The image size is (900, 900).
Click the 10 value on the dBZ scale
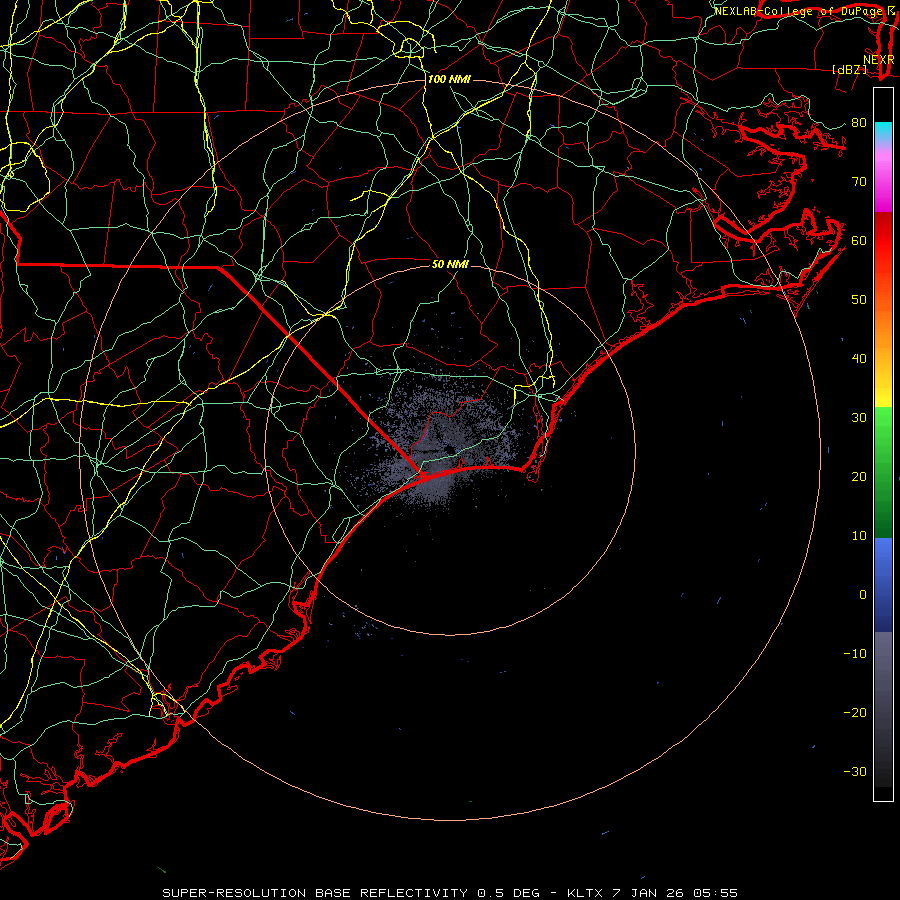click(859, 536)
